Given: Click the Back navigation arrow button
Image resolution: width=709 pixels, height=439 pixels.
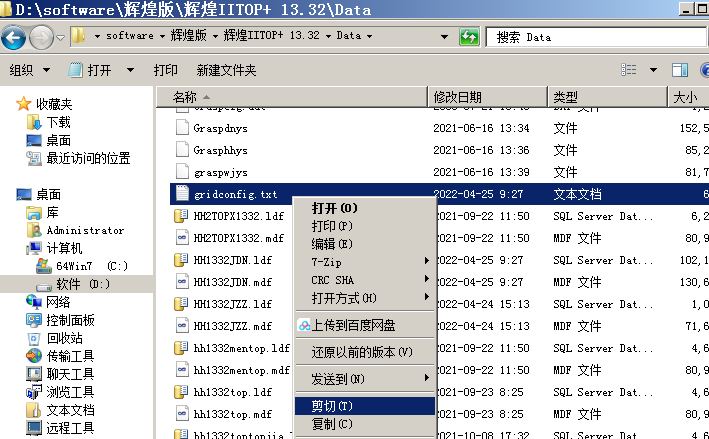Looking at the screenshot, I should pos(14,38).
